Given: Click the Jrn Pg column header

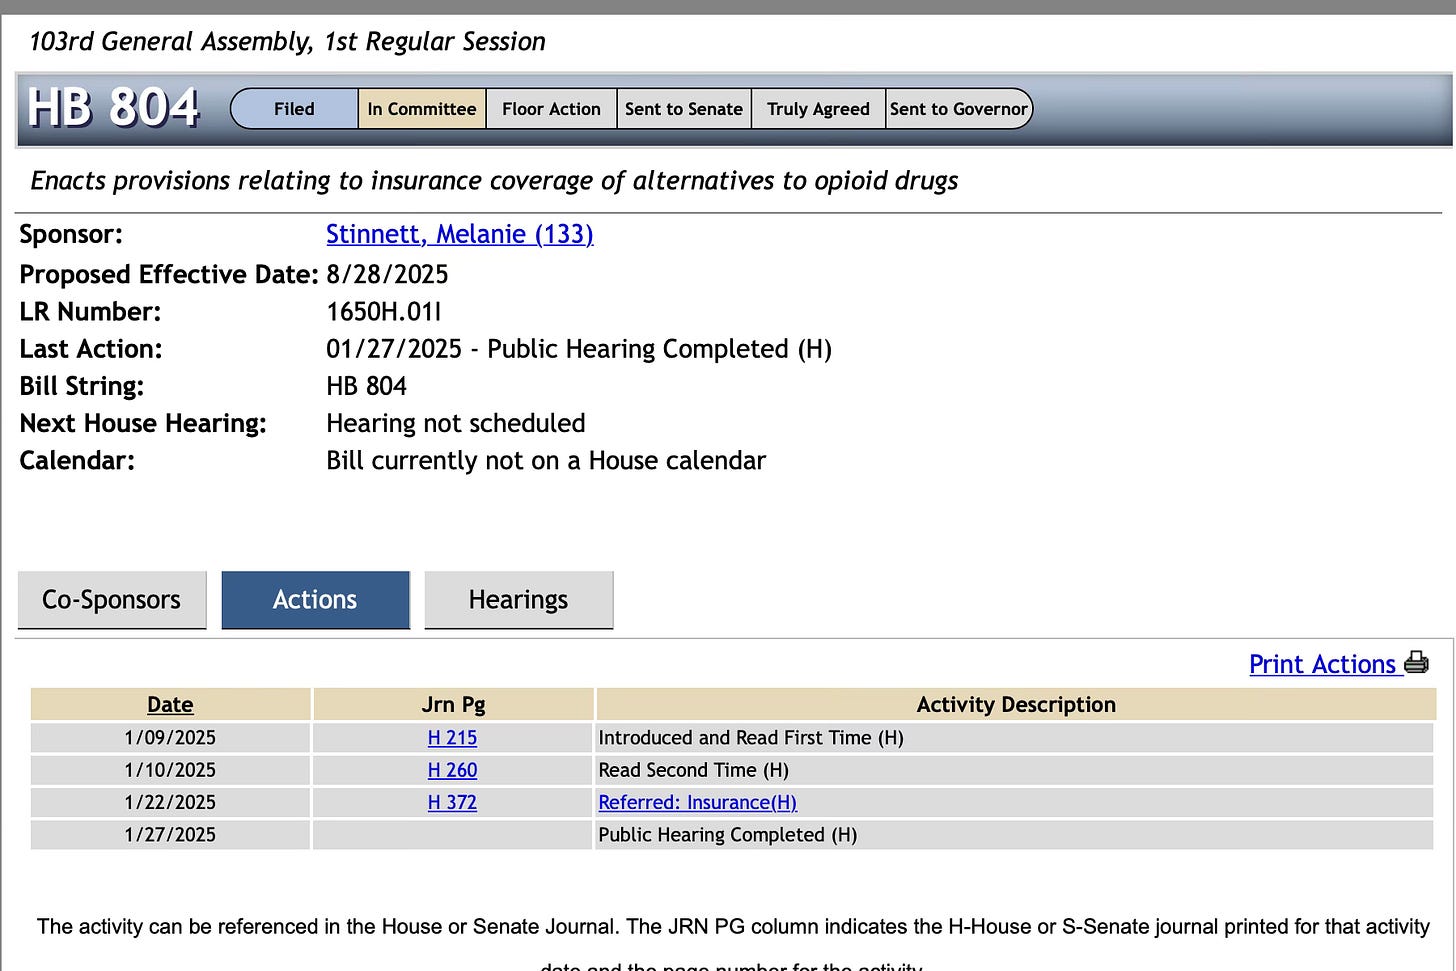Looking at the screenshot, I should click(x=453, y=704).
